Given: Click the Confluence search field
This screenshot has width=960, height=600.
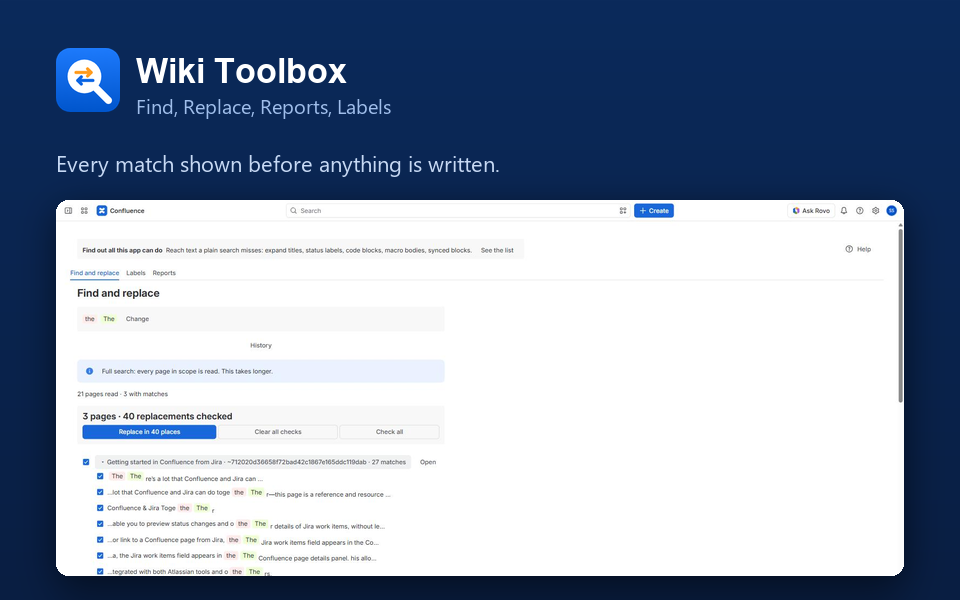Looking at the screenshot, I should (x=458, y=211).
